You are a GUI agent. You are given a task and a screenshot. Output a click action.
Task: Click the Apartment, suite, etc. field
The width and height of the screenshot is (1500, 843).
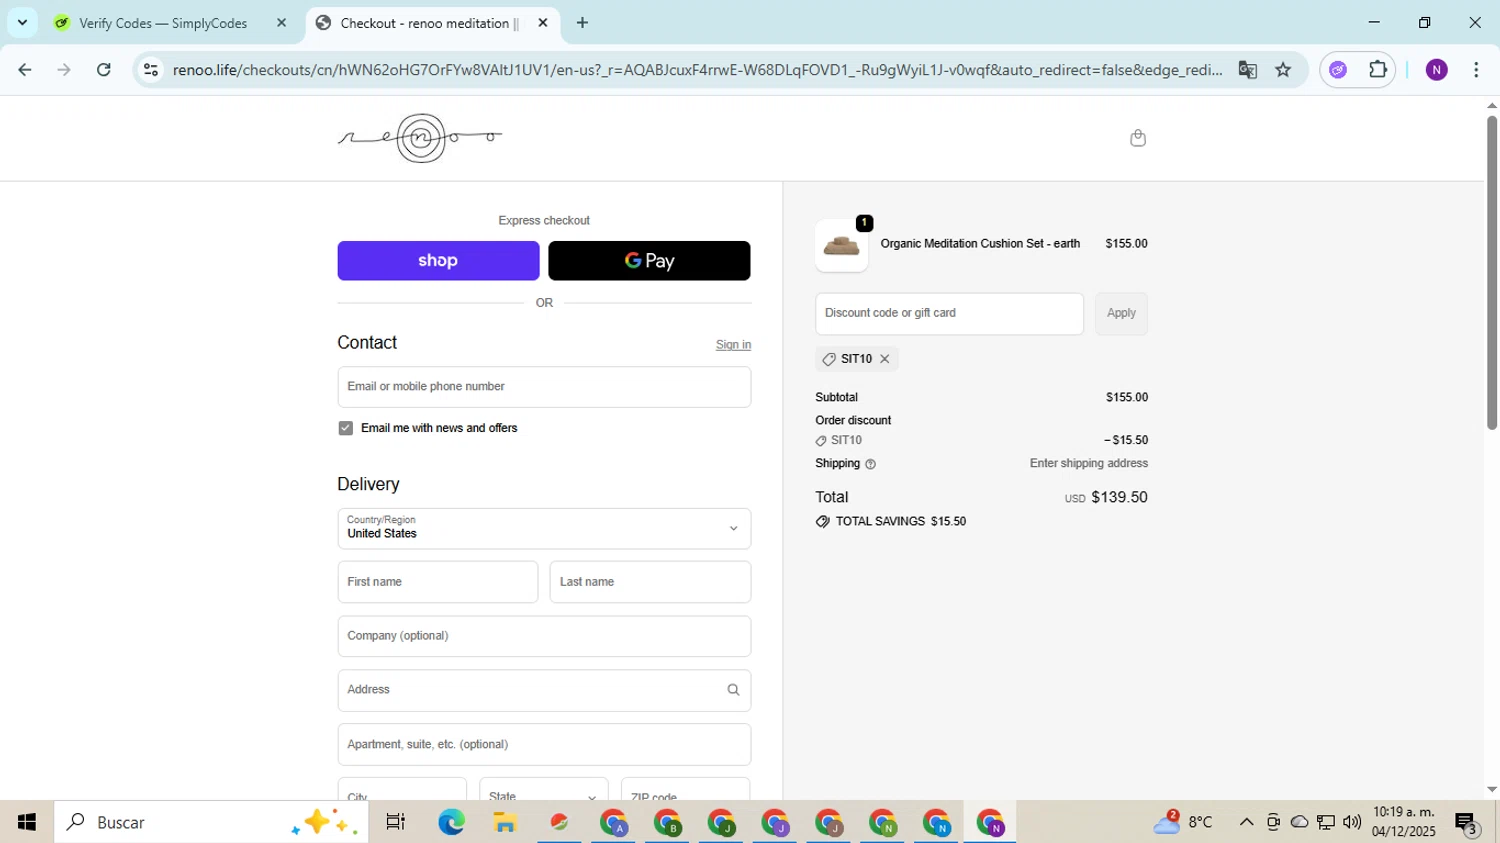coord(544,744)
